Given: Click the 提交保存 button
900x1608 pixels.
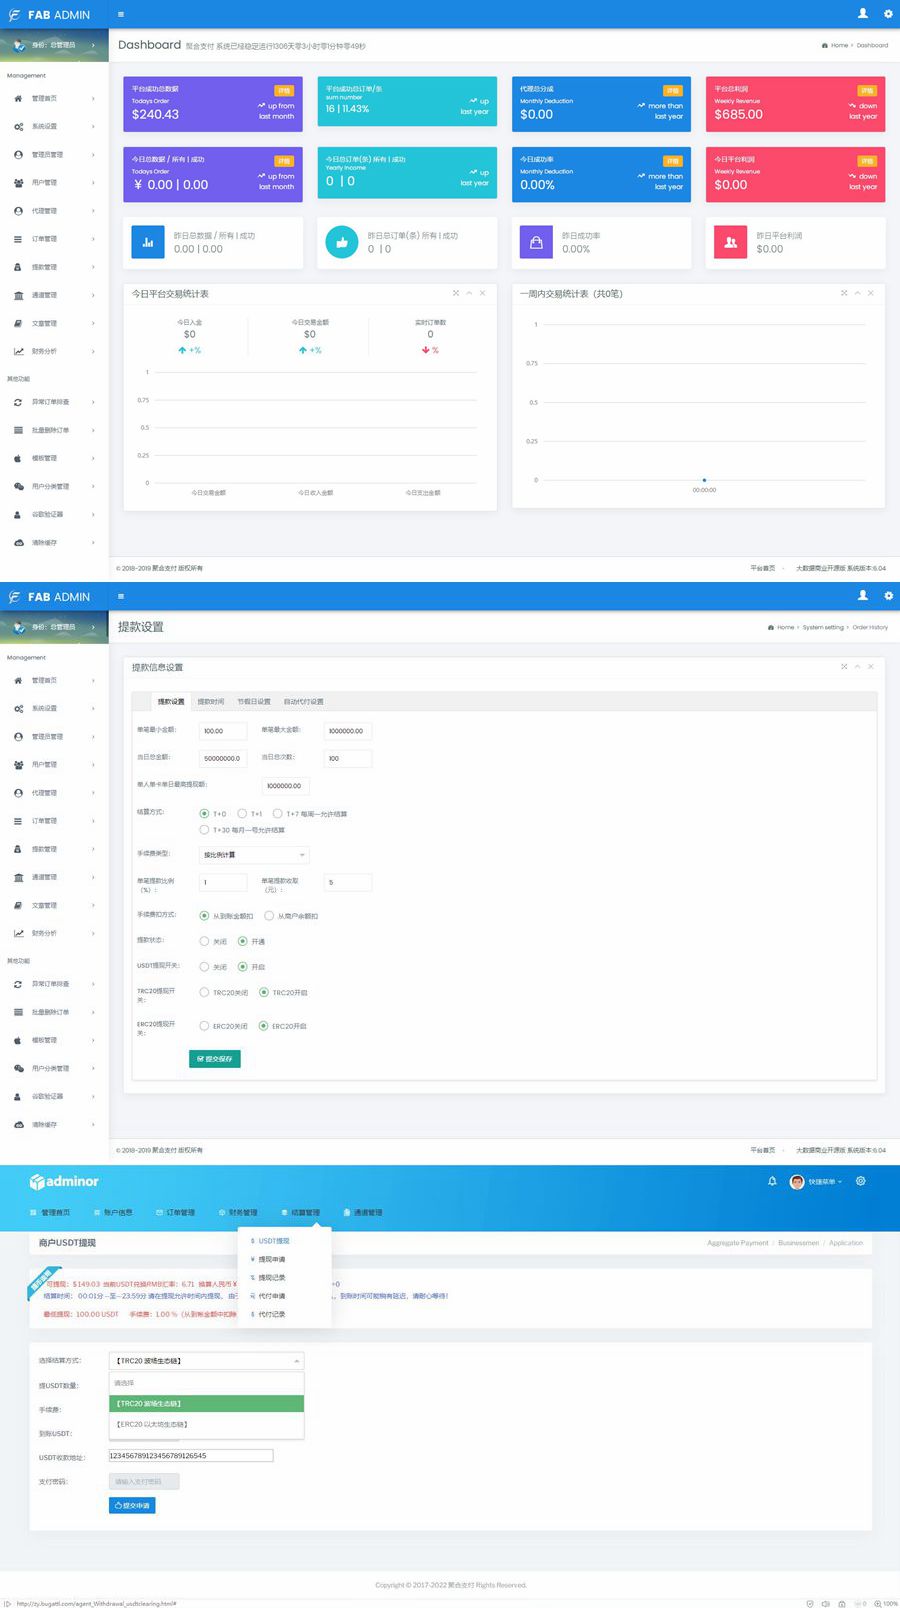Looking at the screenshot, I should [x=215, y=1058].
